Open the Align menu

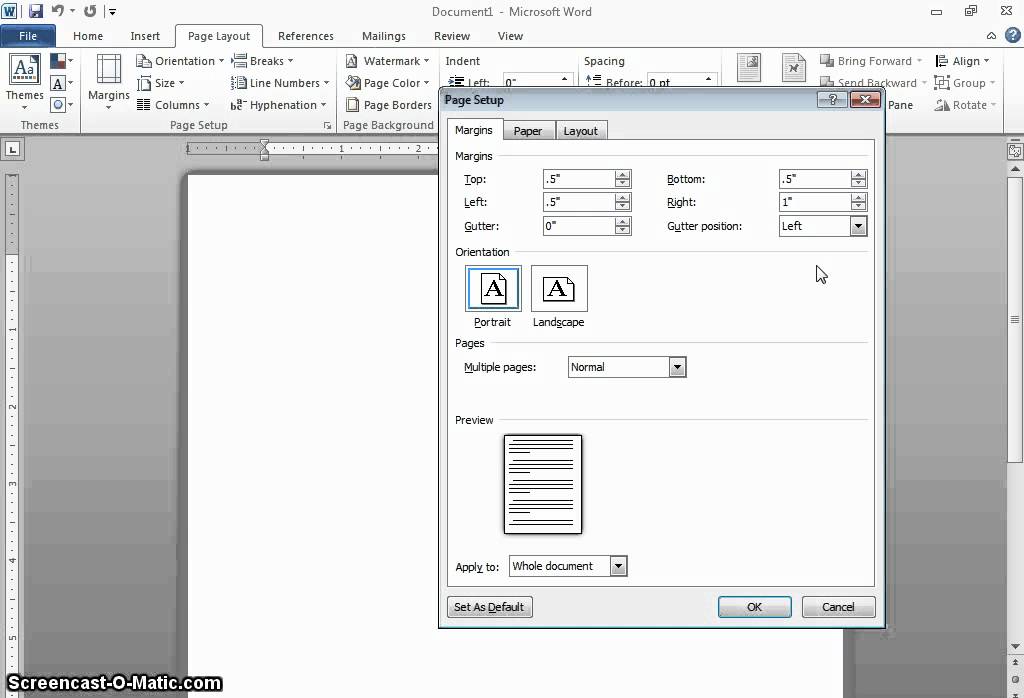pyautogui.click(x=963, y=61)
